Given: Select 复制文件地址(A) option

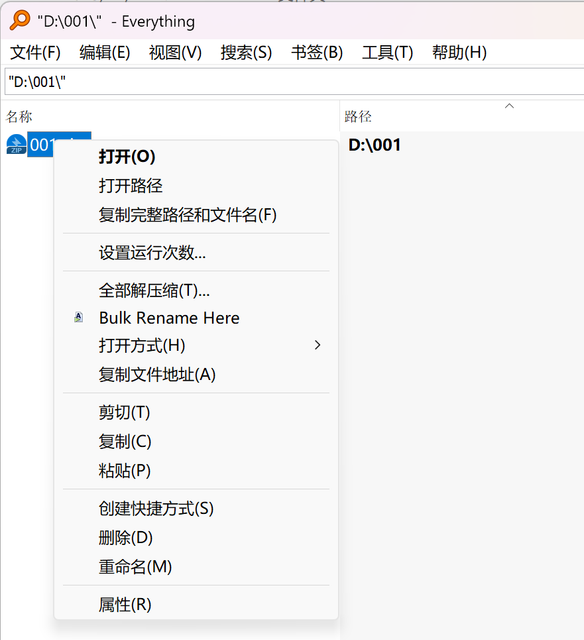Looking at the screenshot, I should click(196, 374).
